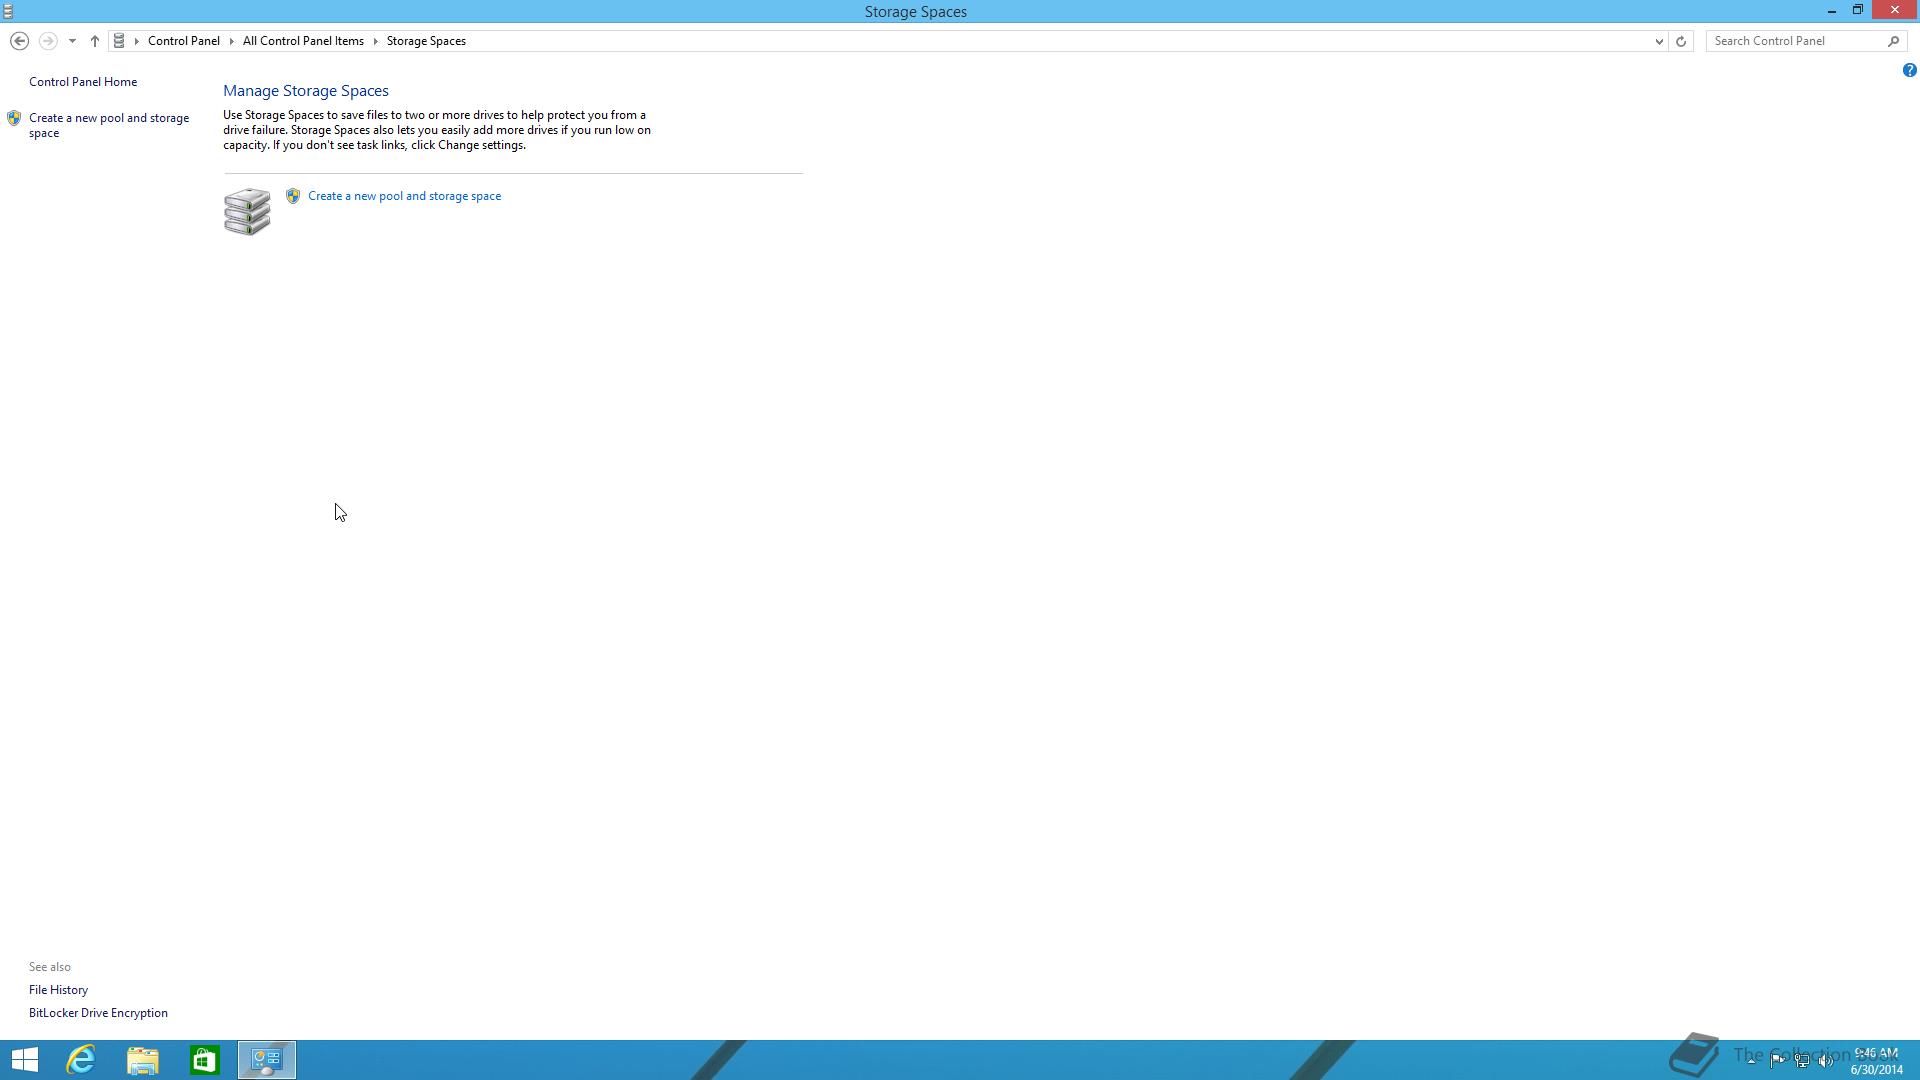Open Action Center flag in tray

[x=1777, y=1060]
